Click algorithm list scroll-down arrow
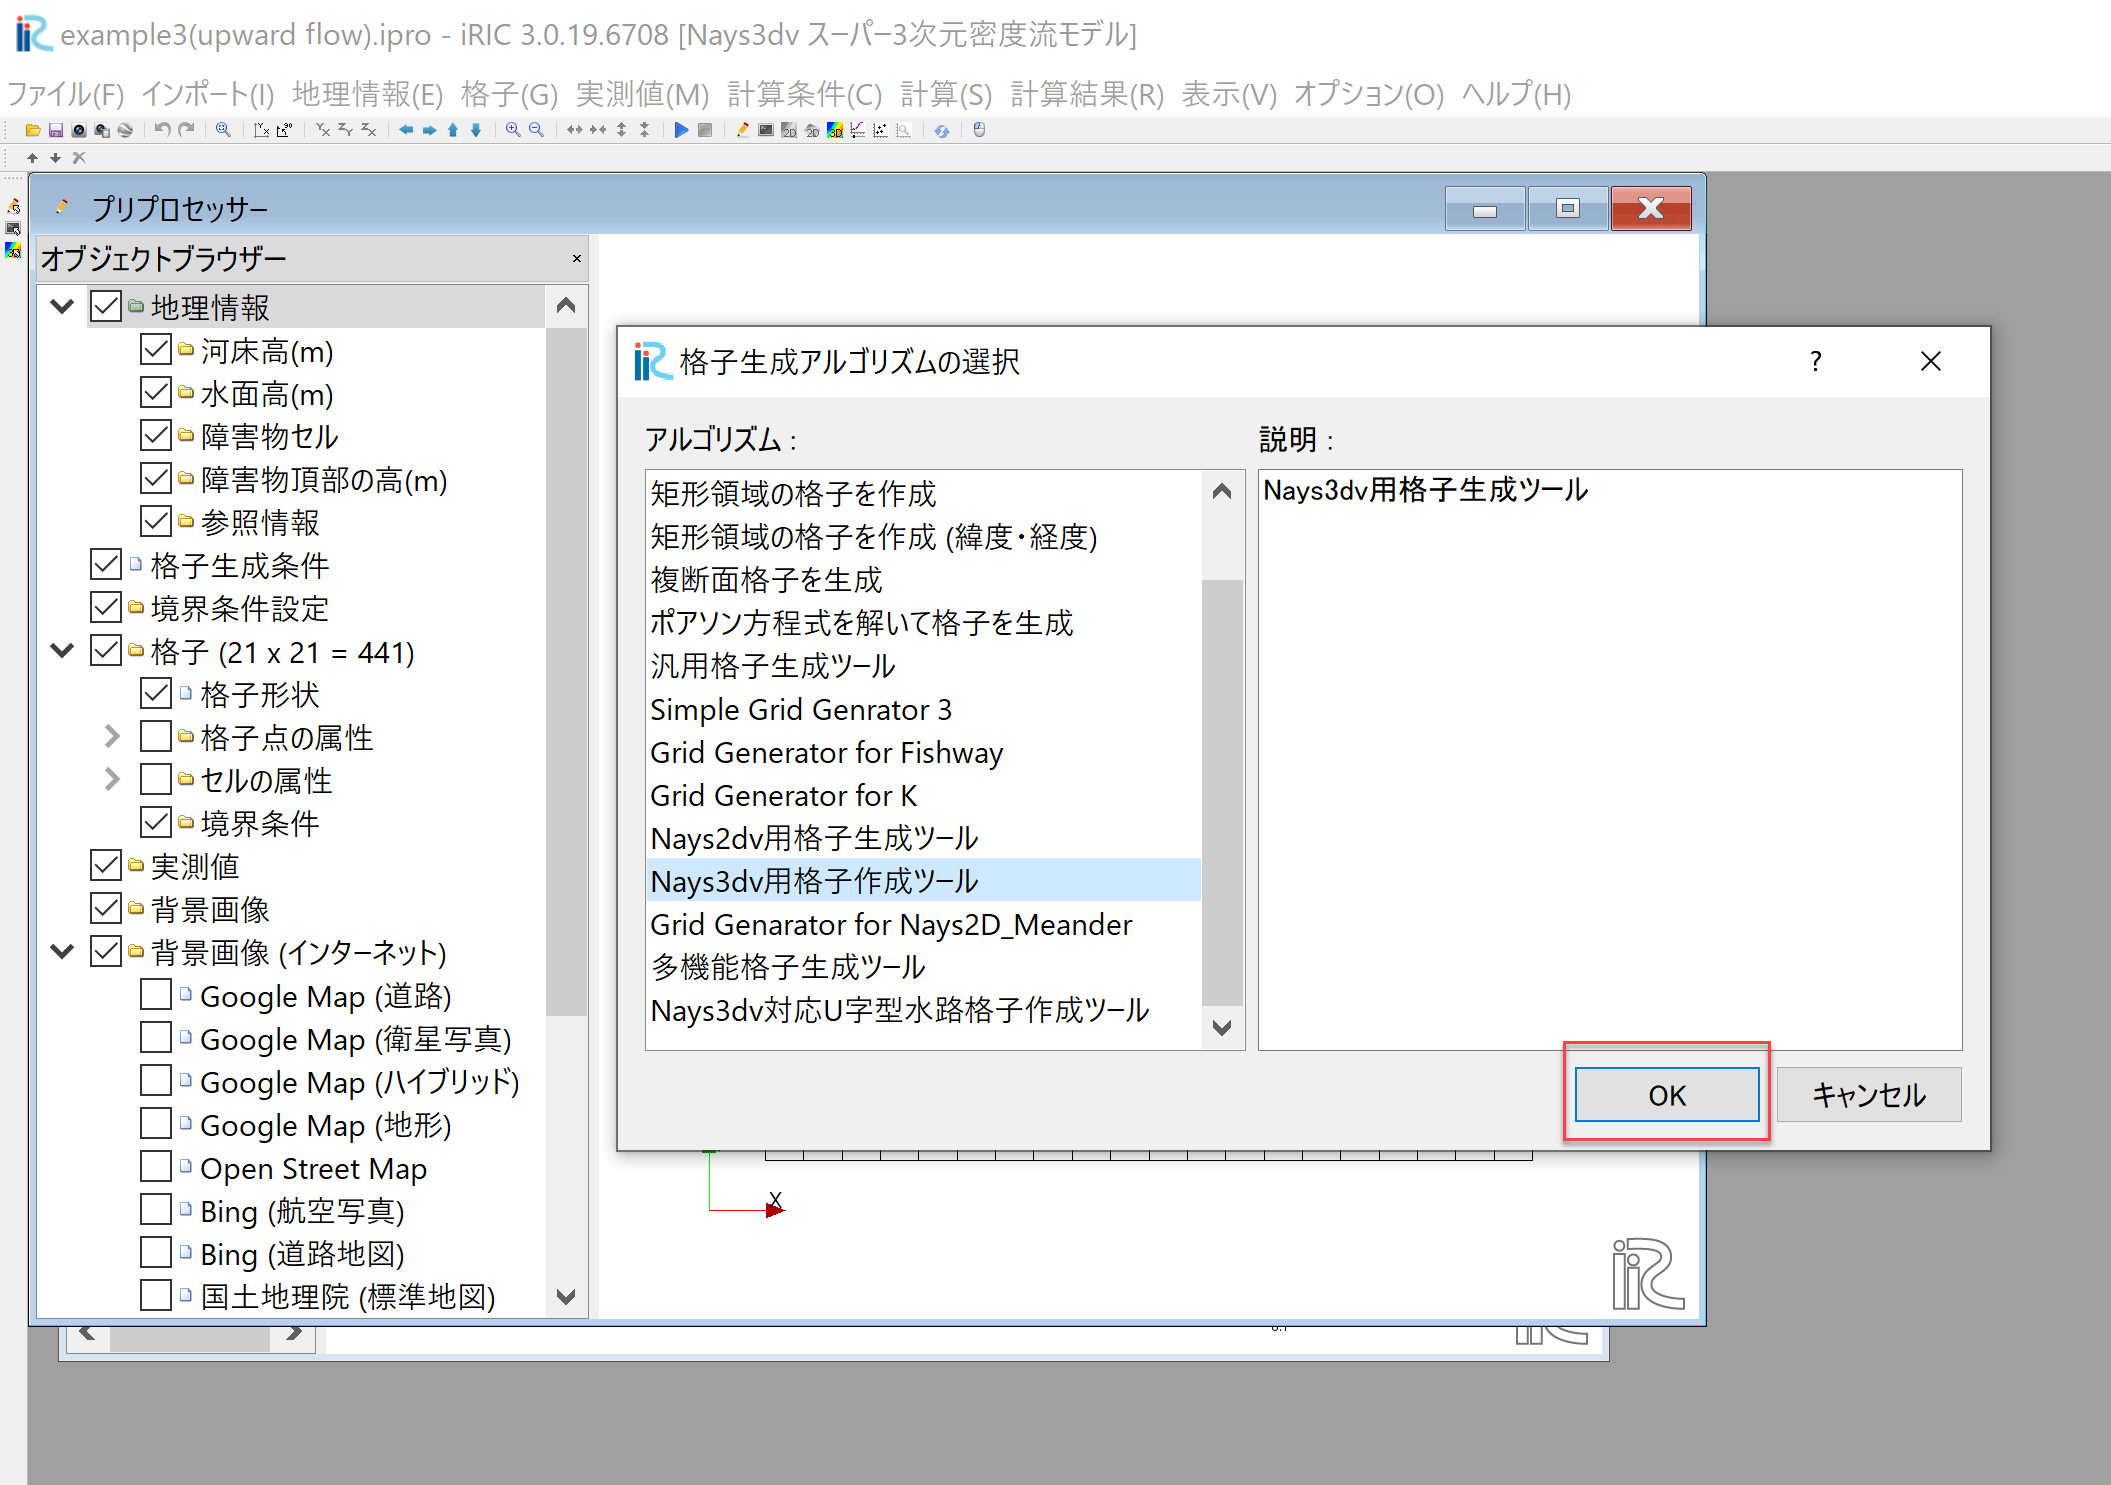2111x1485 pixels. pos(1222,1028)
